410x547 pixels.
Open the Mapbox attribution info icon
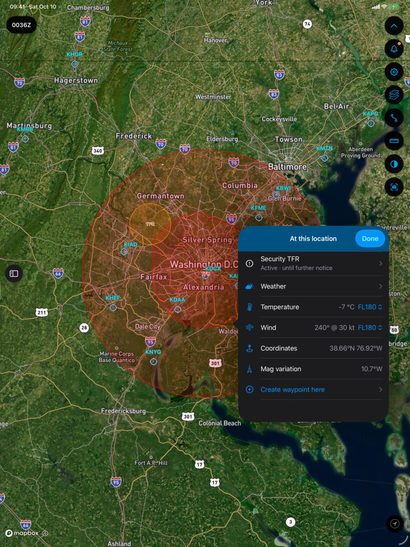(46, 533)
